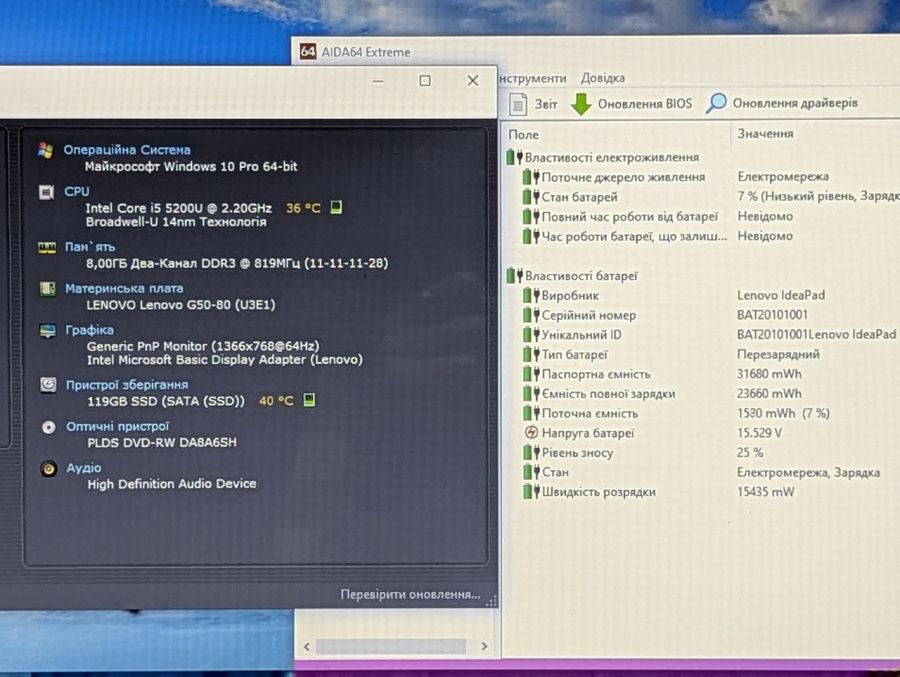Click the Оновлення драйверів magnifier icon
This screenshot has height=677, width=900.
716,103
